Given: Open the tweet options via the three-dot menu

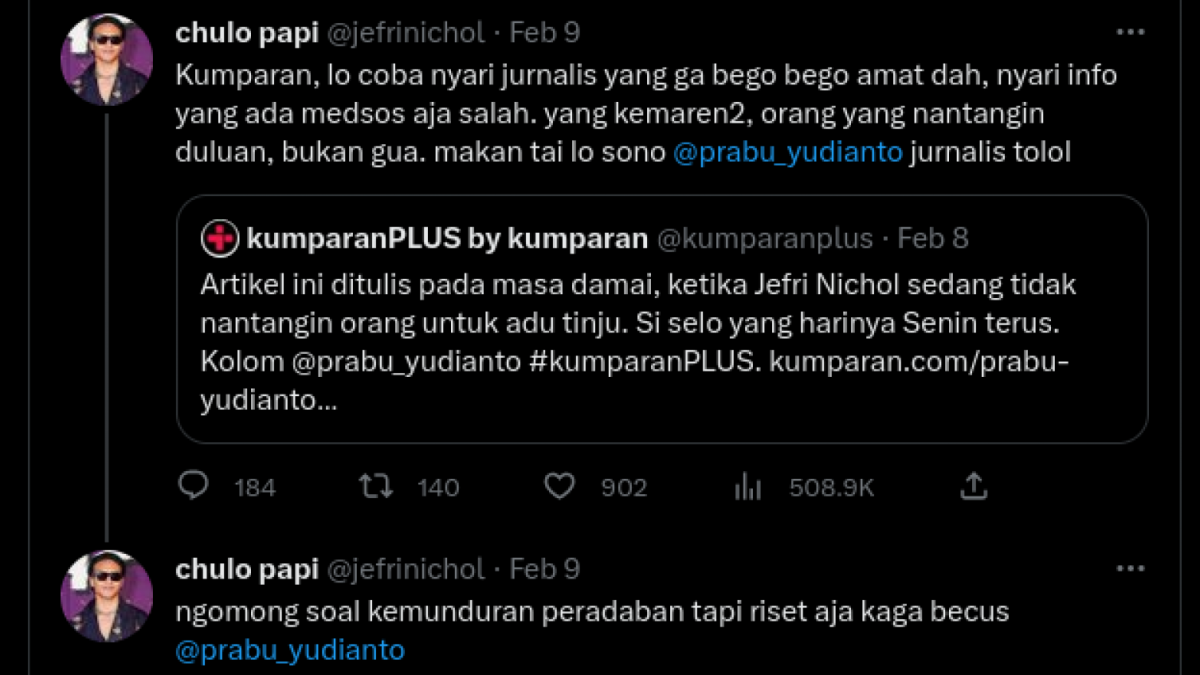Looking at the screenshot, I should [x=1129, y=32].
